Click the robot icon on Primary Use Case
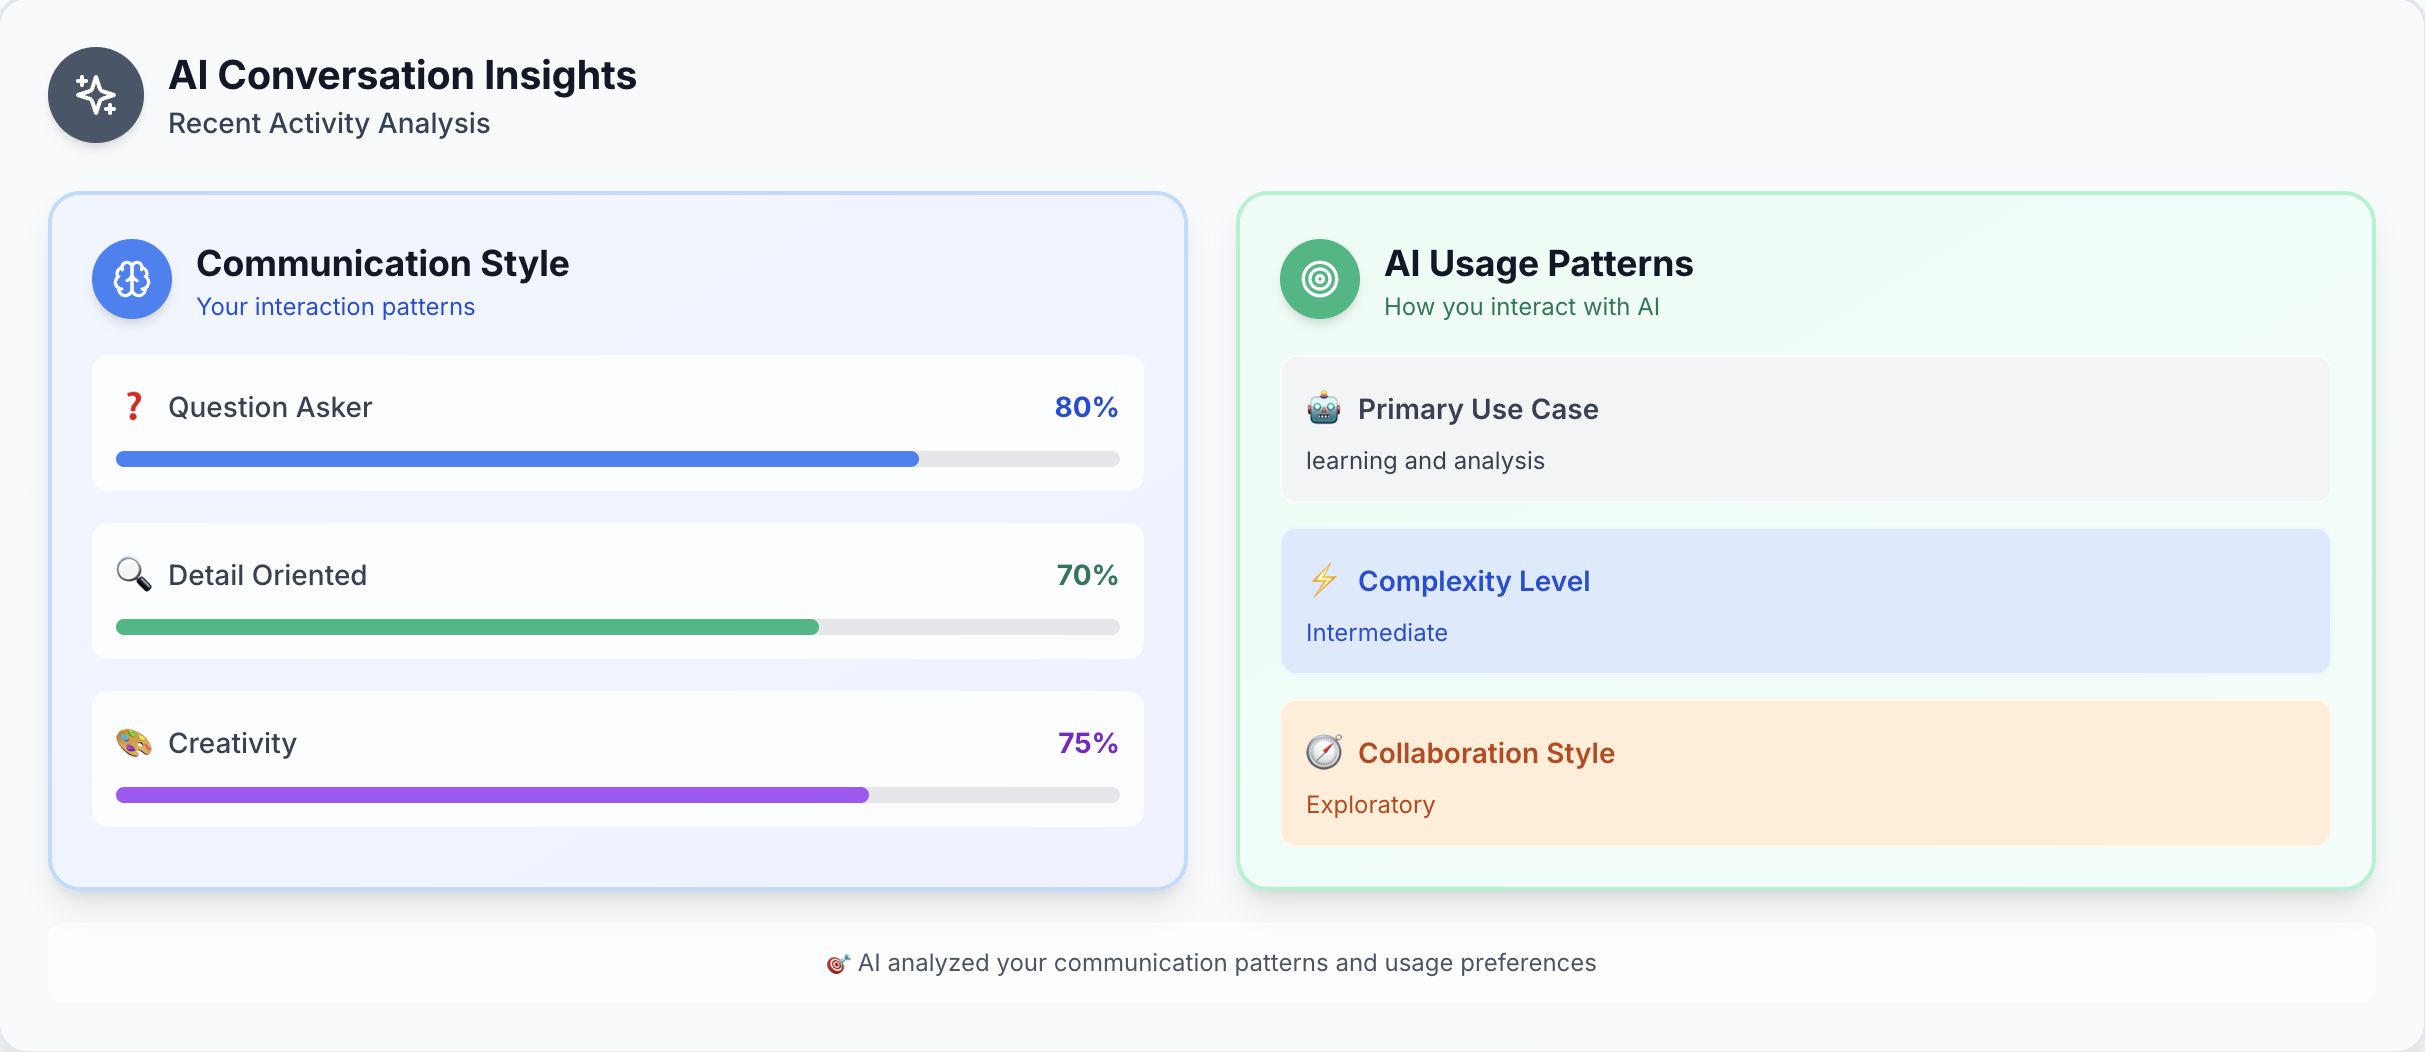2425x1052 pixels. (1324, 408)
